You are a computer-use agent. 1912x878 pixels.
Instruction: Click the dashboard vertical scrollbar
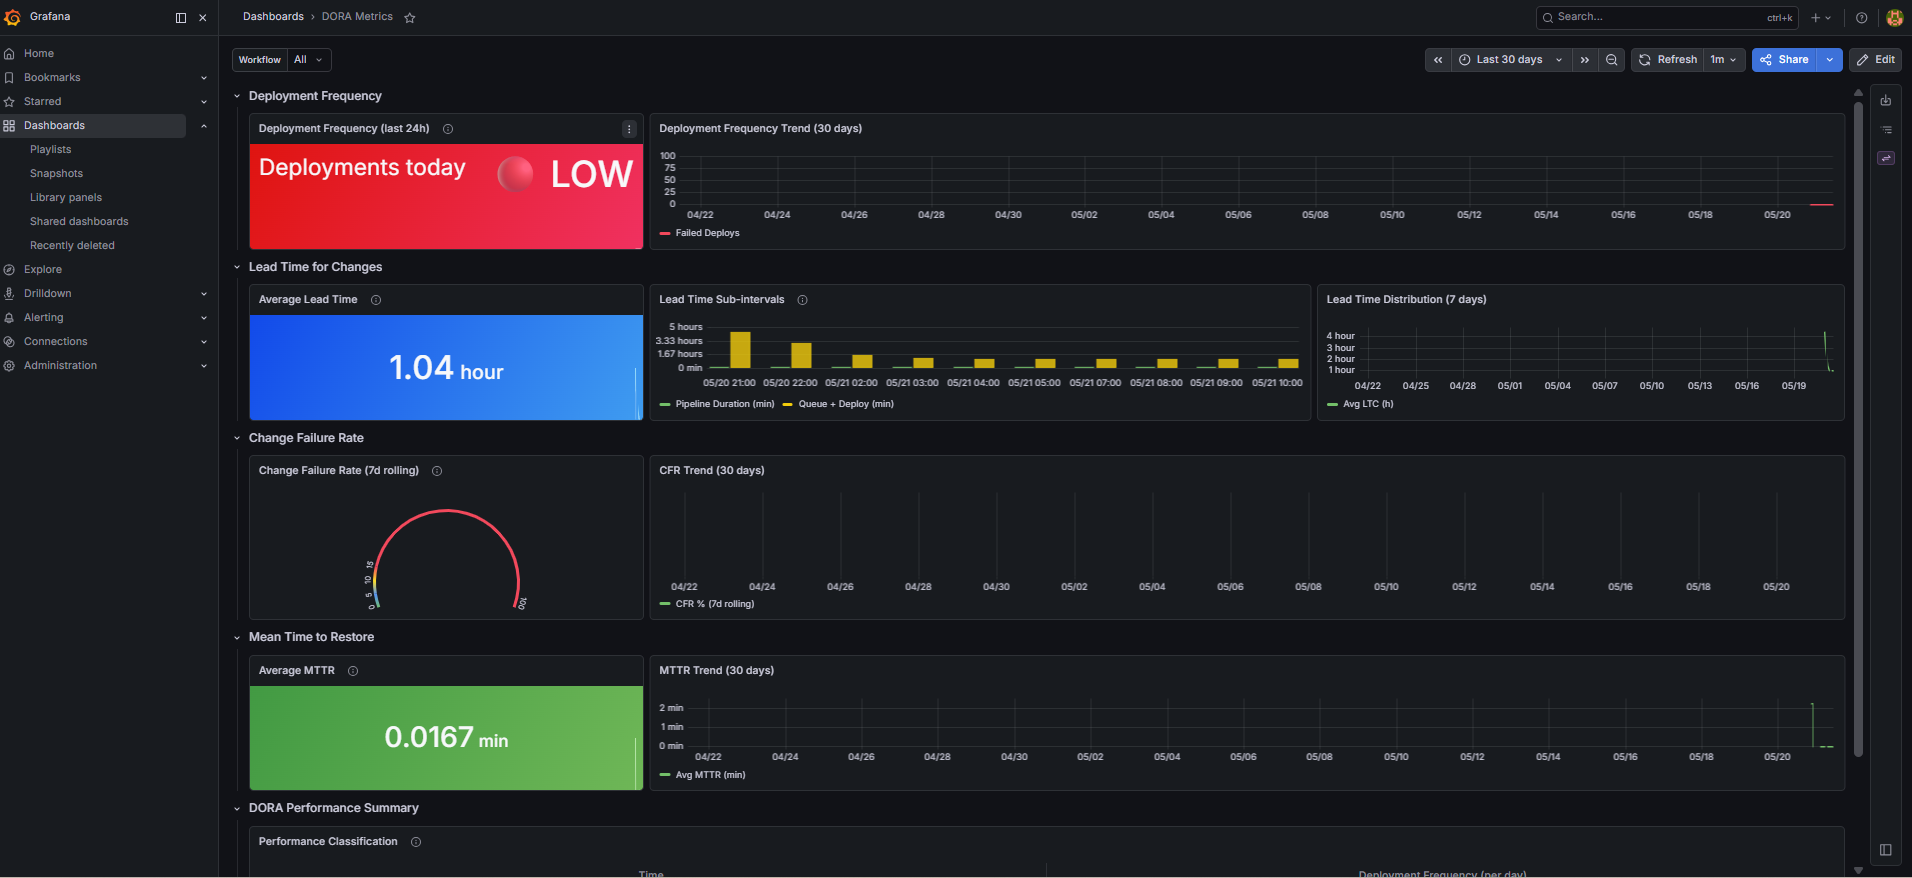pyautogui.click(x=1858, y=430)
